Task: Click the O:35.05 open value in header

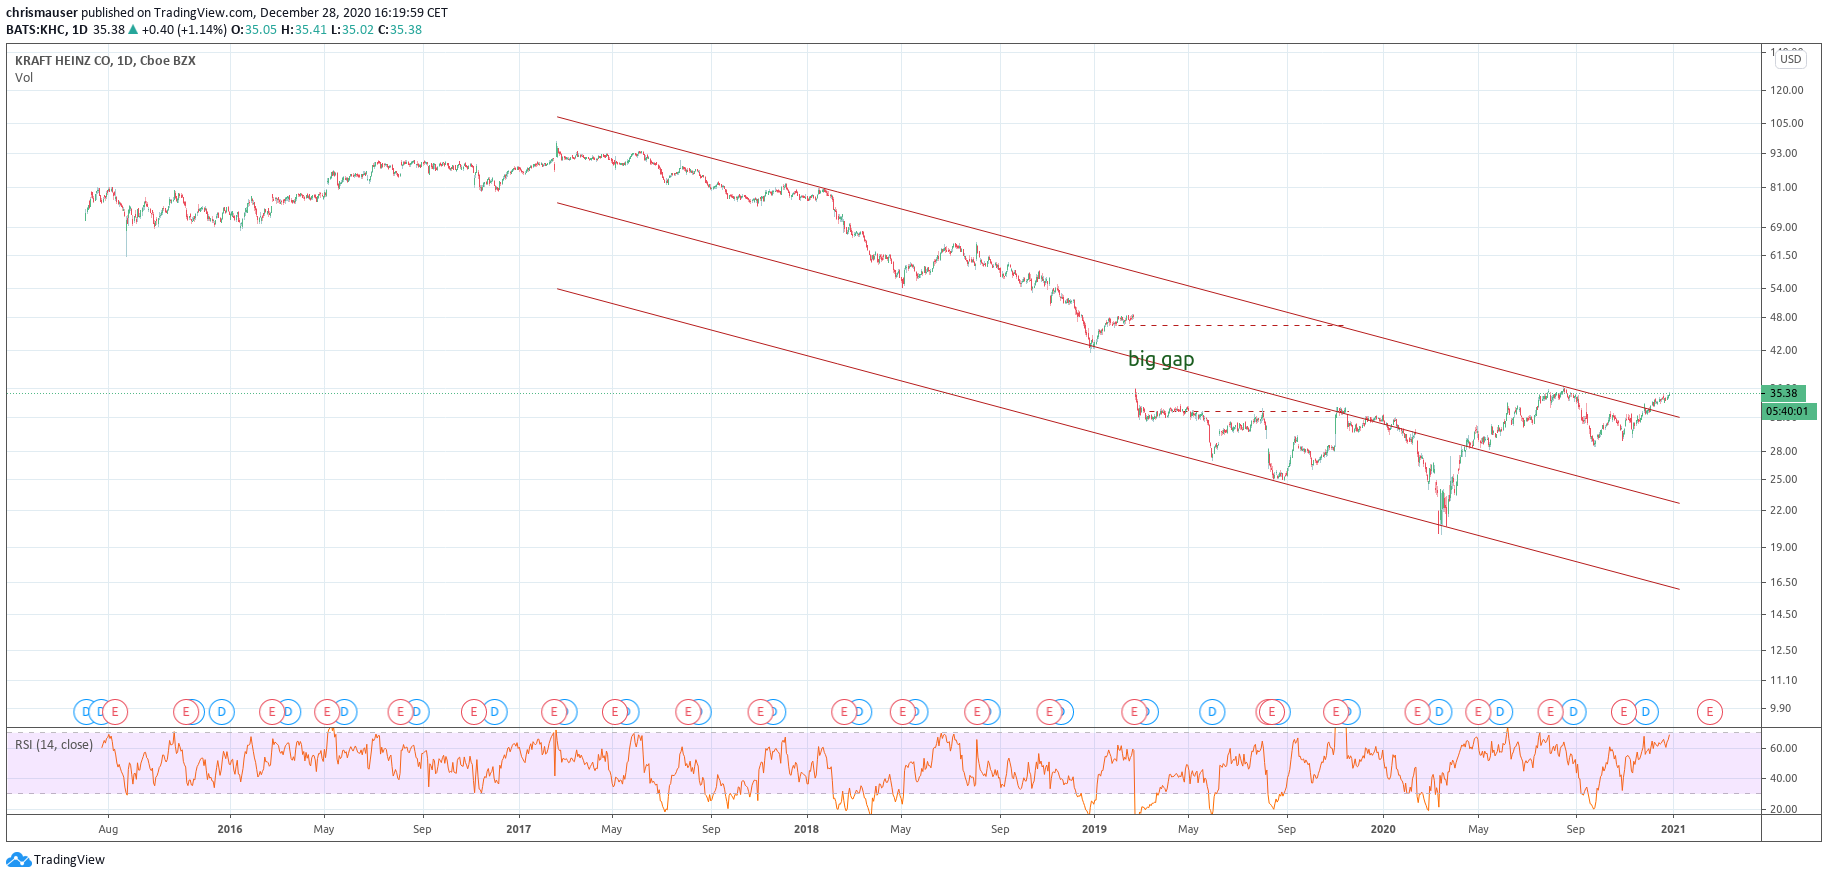Action: 254,30
